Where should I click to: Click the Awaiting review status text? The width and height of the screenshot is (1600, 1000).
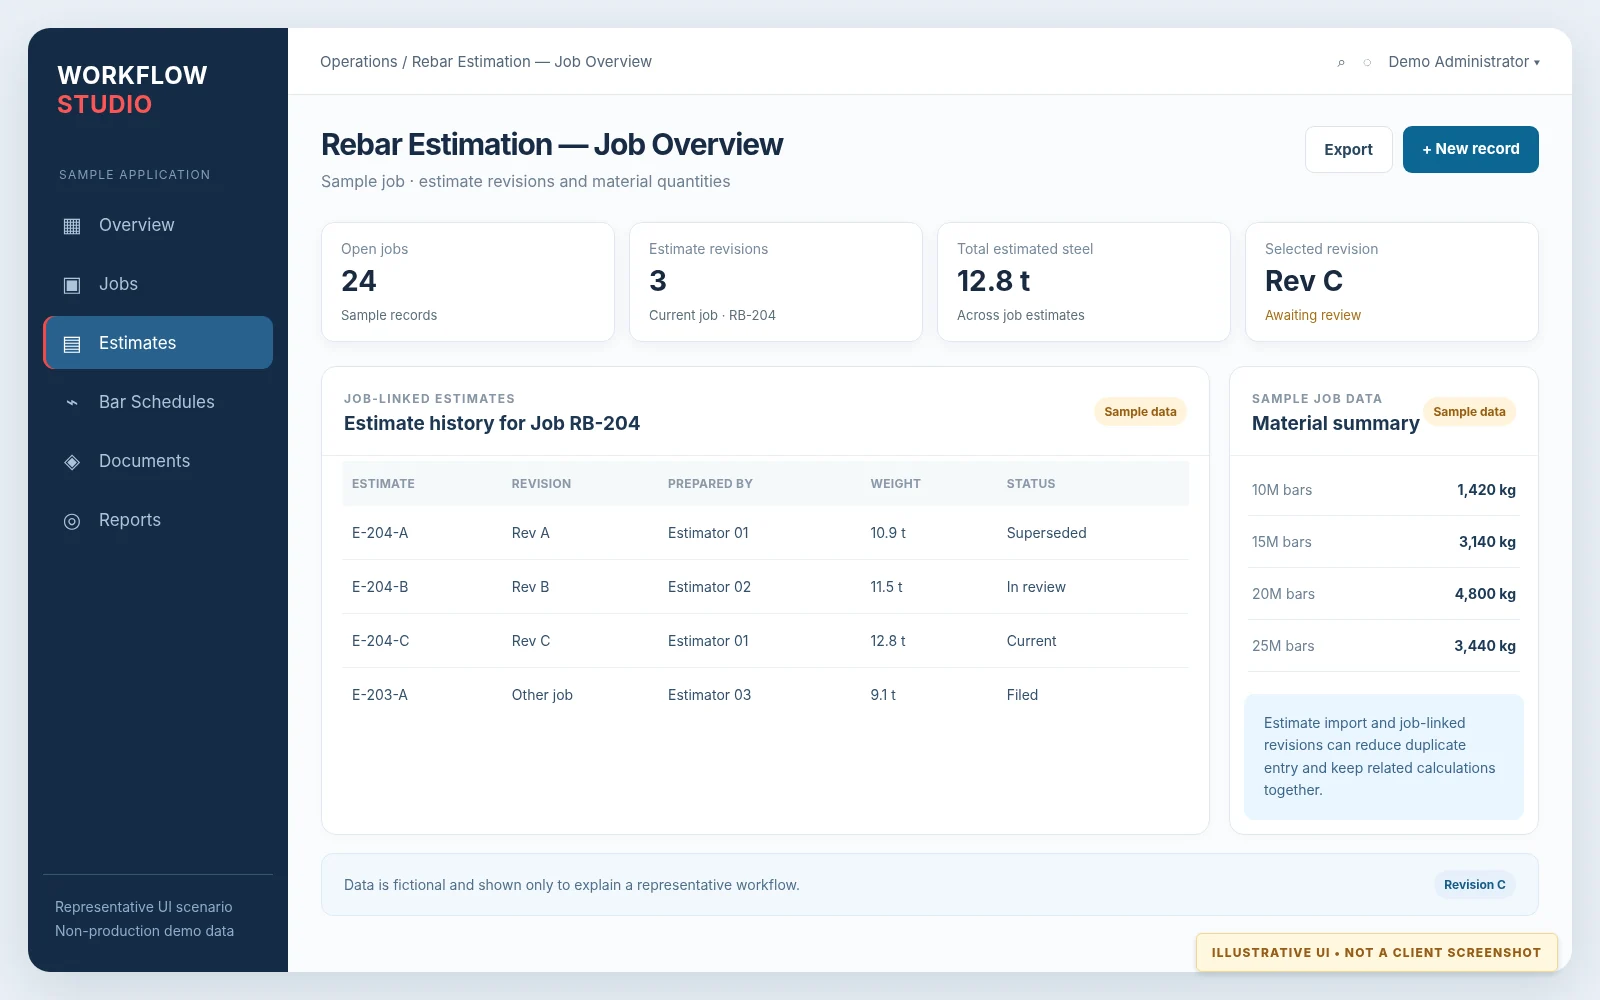coord(1312,315)
